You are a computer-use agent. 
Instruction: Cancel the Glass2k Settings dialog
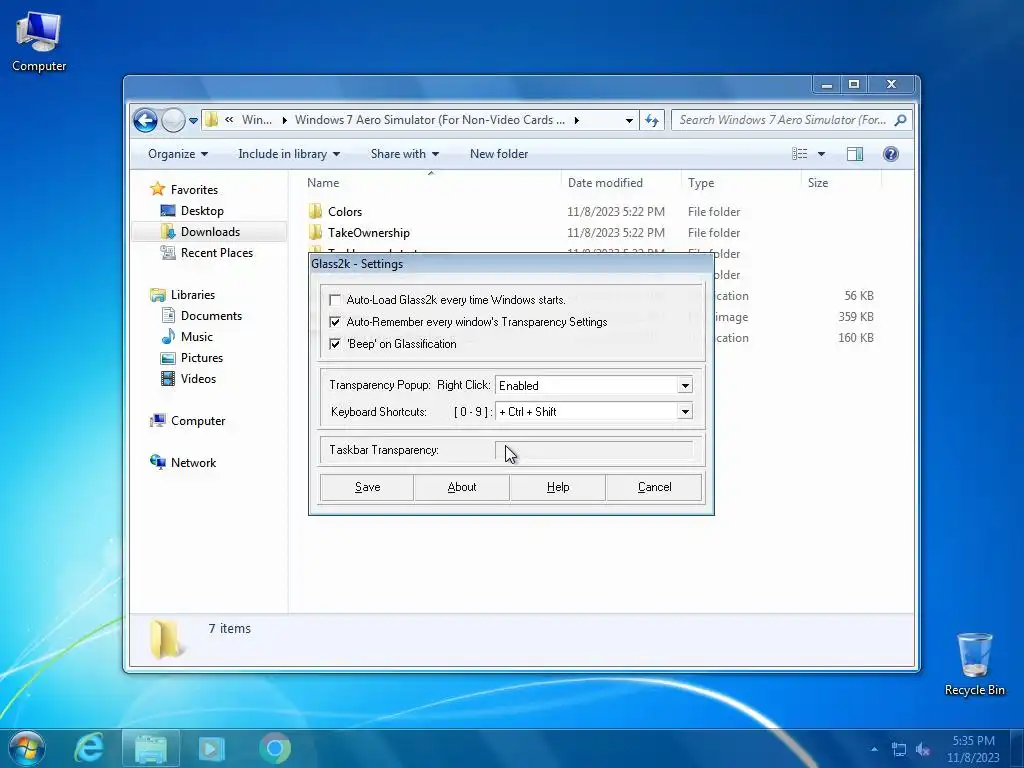[654, 487]
